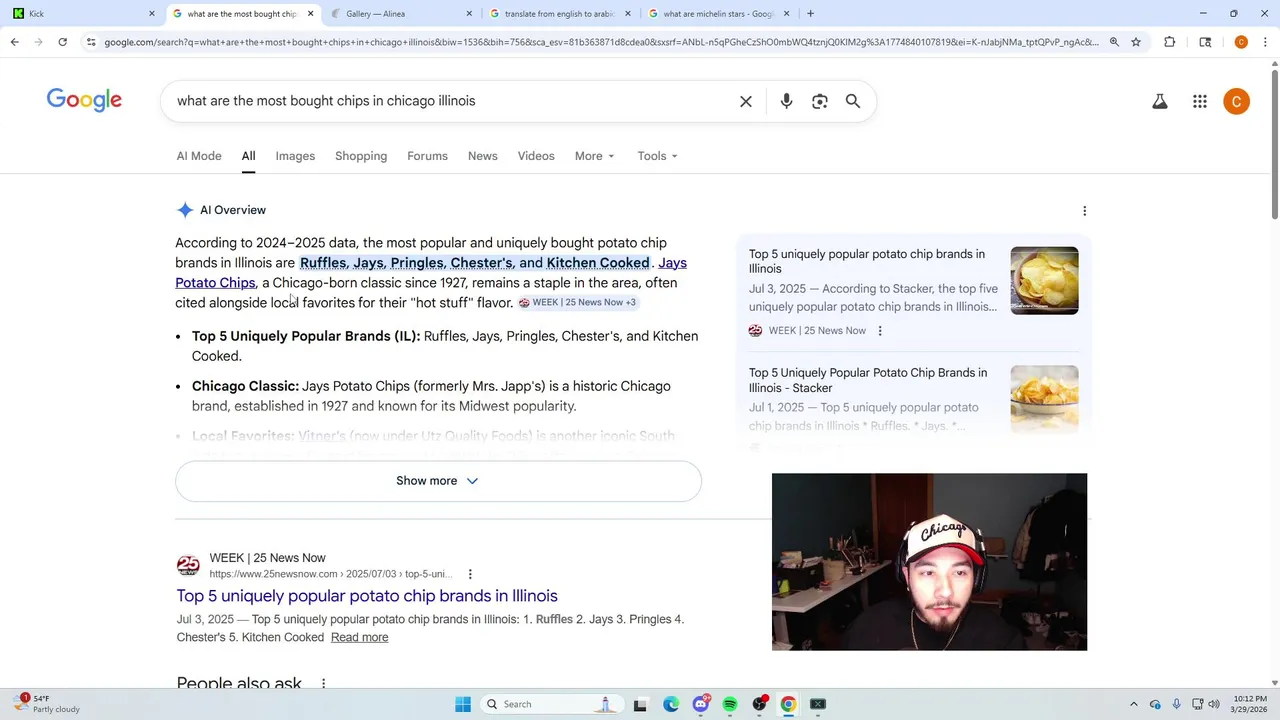Image resolution: width=1280 pixels, height=720 pixels.
Task: Open more options for 25newsnow.com result
Action: pyautogui.click(x=470, y=574)
